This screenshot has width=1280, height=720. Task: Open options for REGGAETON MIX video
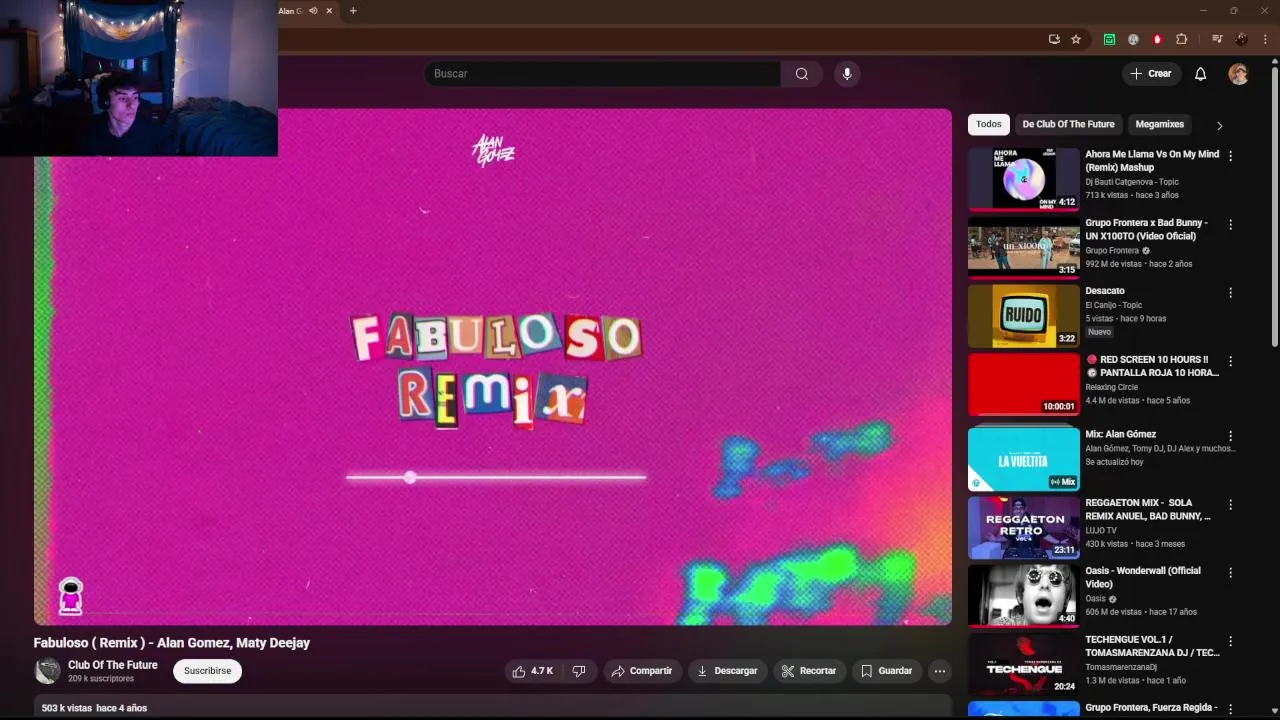pos(1230,504)
